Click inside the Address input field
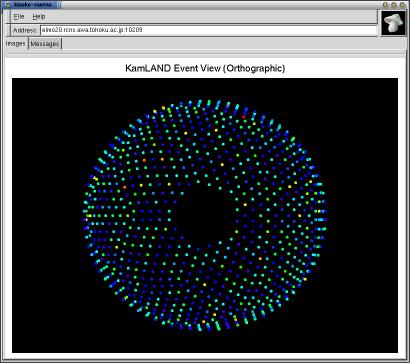410x363 pixels. pos(208,30)
